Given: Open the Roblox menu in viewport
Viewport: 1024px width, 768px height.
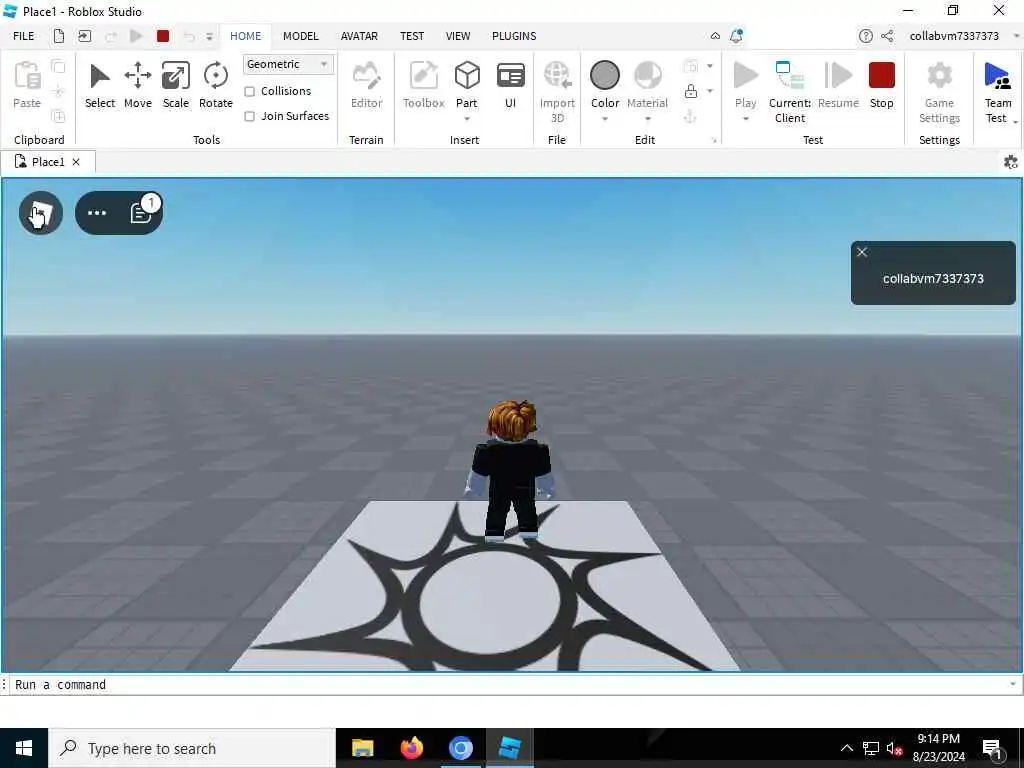Looking at the screenshot, I should [40, 213].
